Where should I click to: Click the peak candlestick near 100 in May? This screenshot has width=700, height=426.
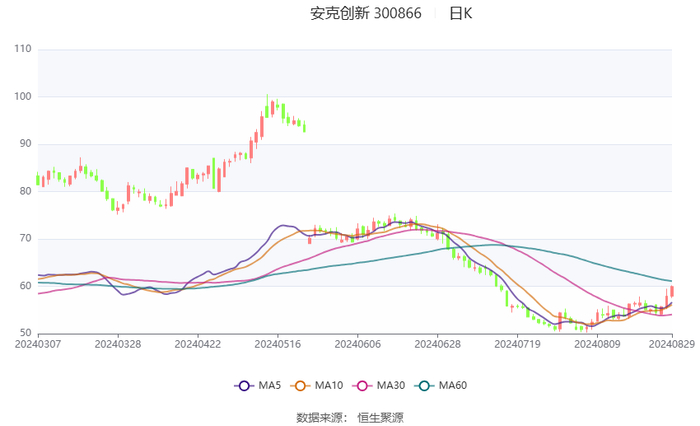(267, 106)
